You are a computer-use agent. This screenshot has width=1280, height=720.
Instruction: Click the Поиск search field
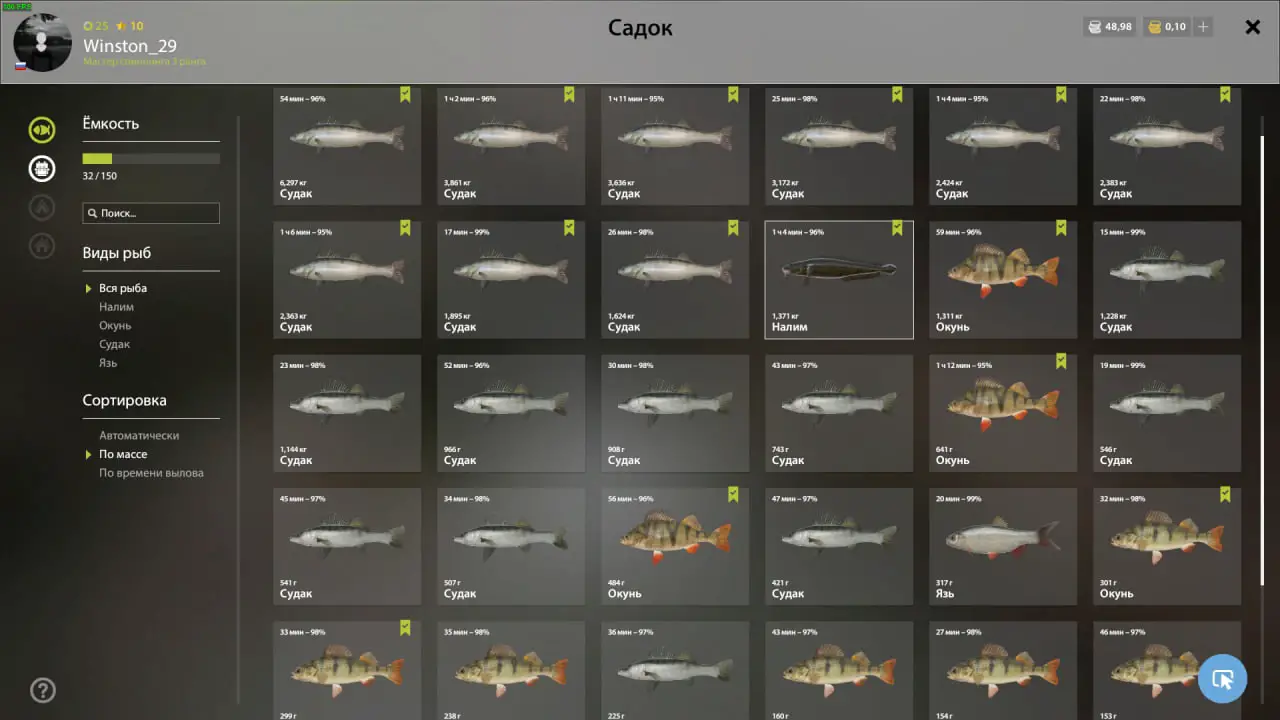(151, 213)
